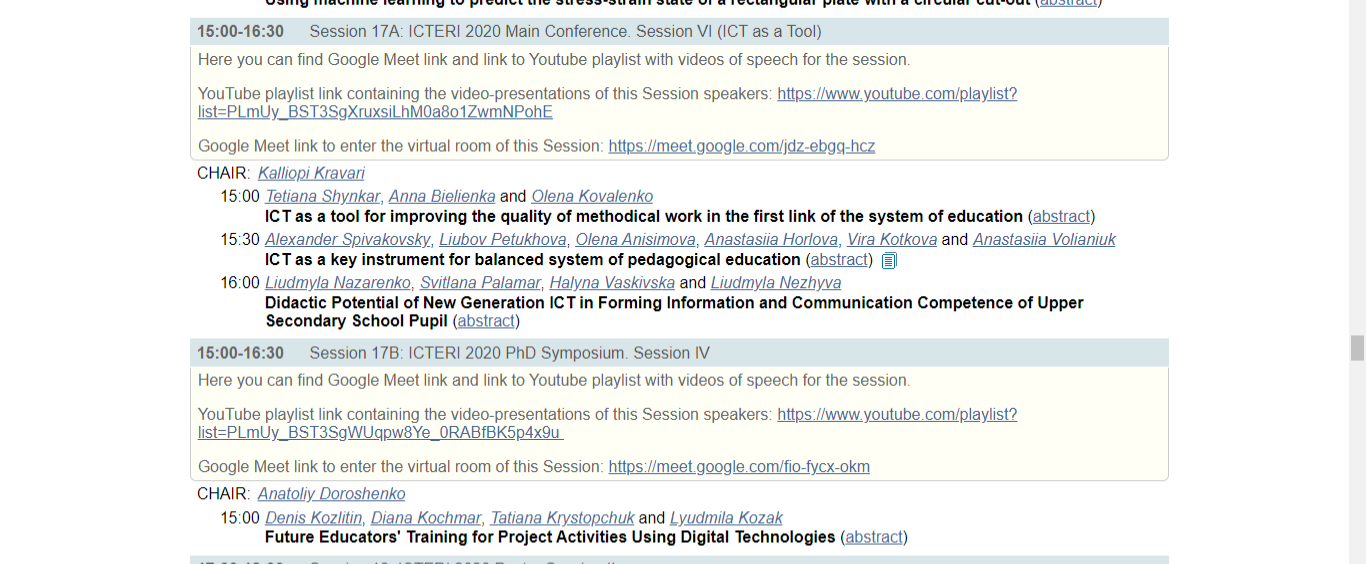Click author Olena Kovalenko's name

[592, 196]
